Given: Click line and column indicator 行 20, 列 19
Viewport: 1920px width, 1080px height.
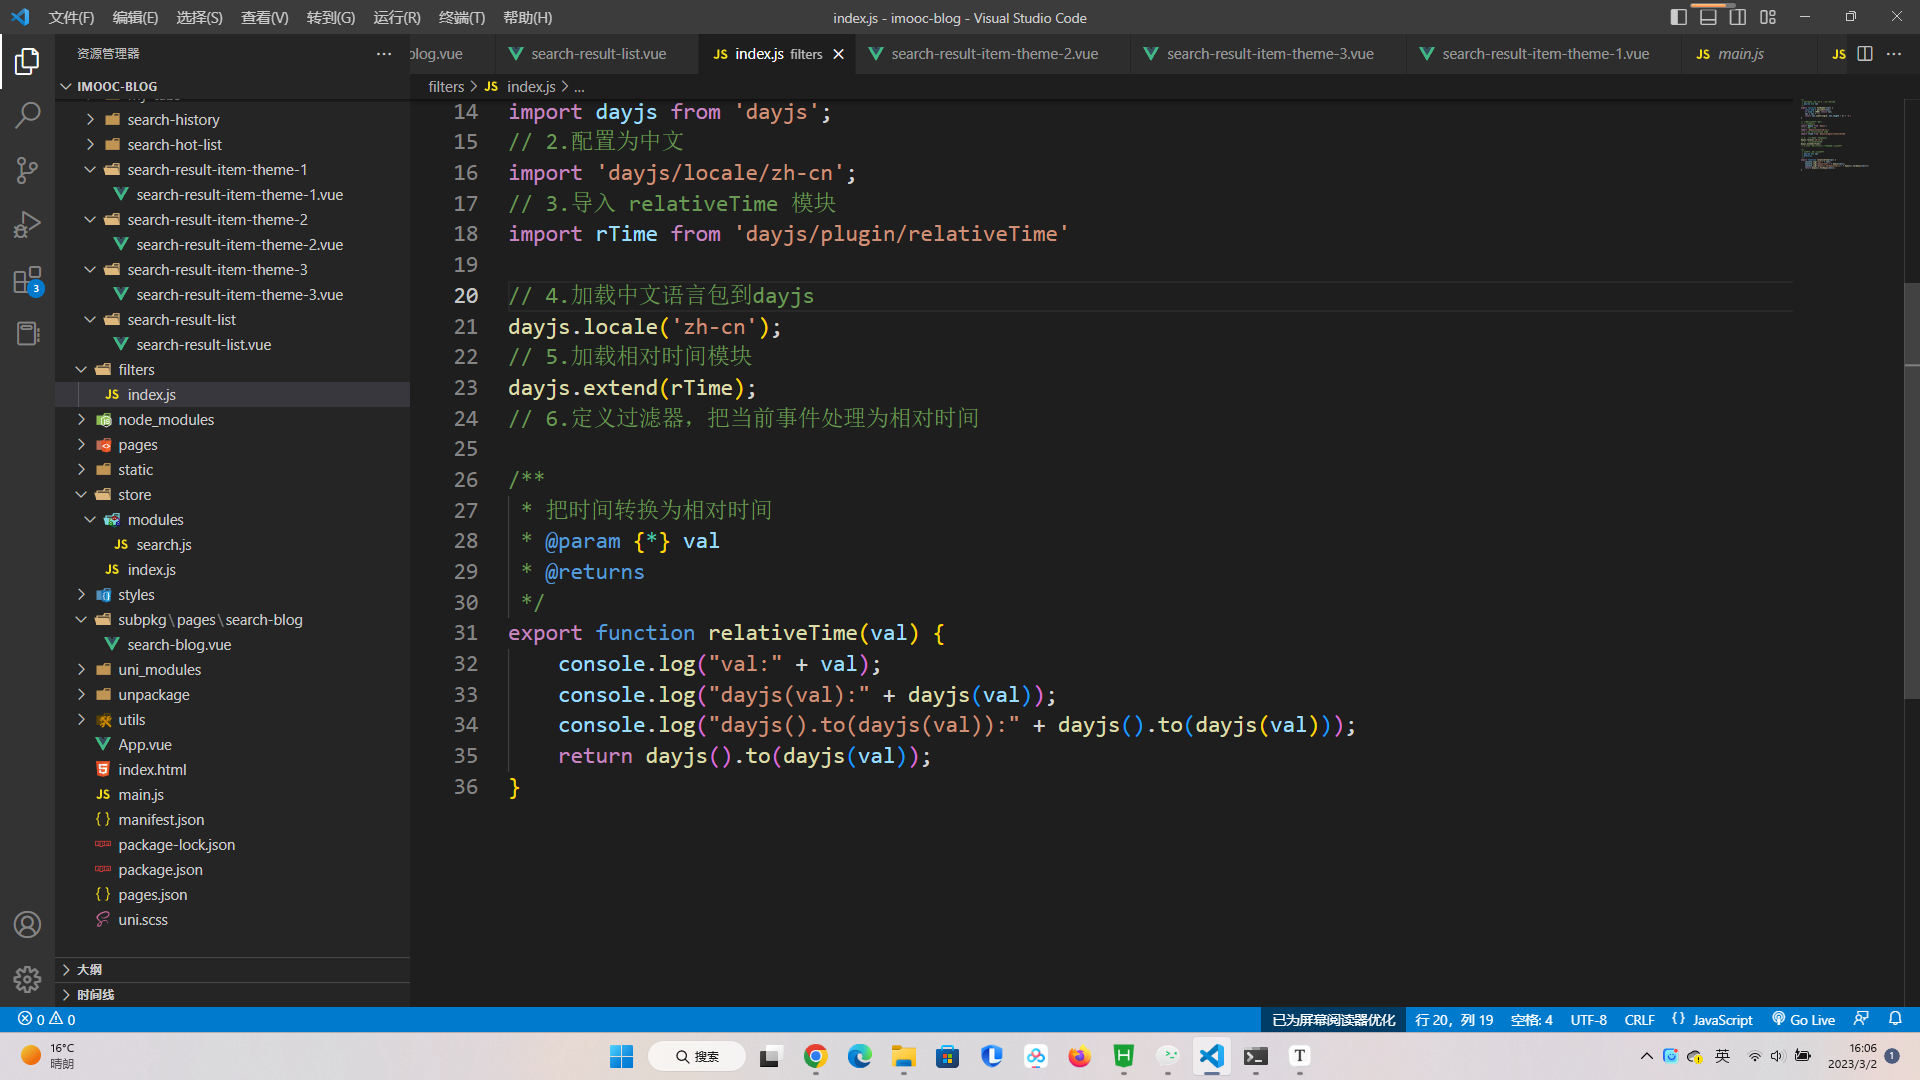Looking at the screenshot, I should [1454, 1019].
